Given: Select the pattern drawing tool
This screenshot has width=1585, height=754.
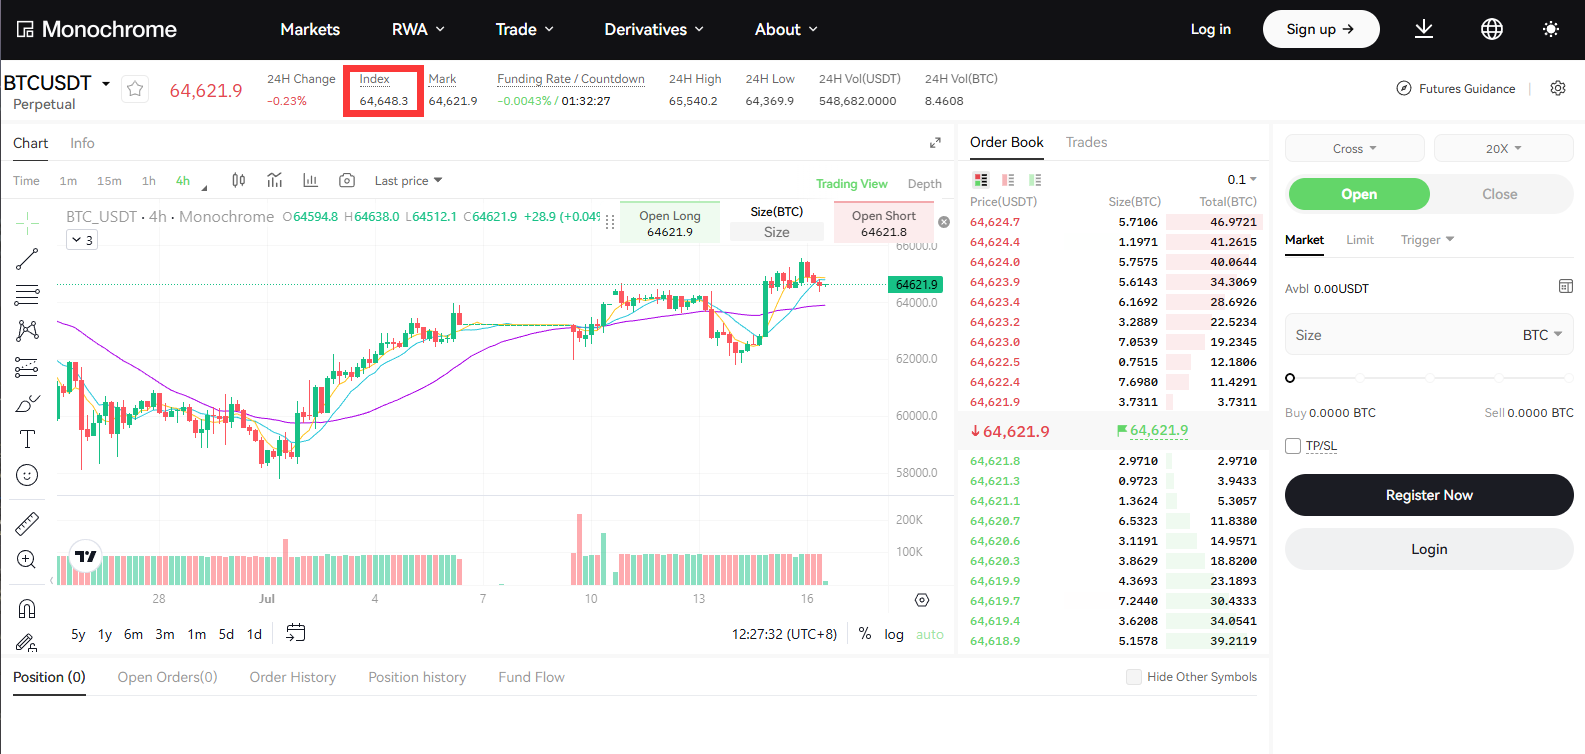Looking at the screenshot, I should 27,331.
